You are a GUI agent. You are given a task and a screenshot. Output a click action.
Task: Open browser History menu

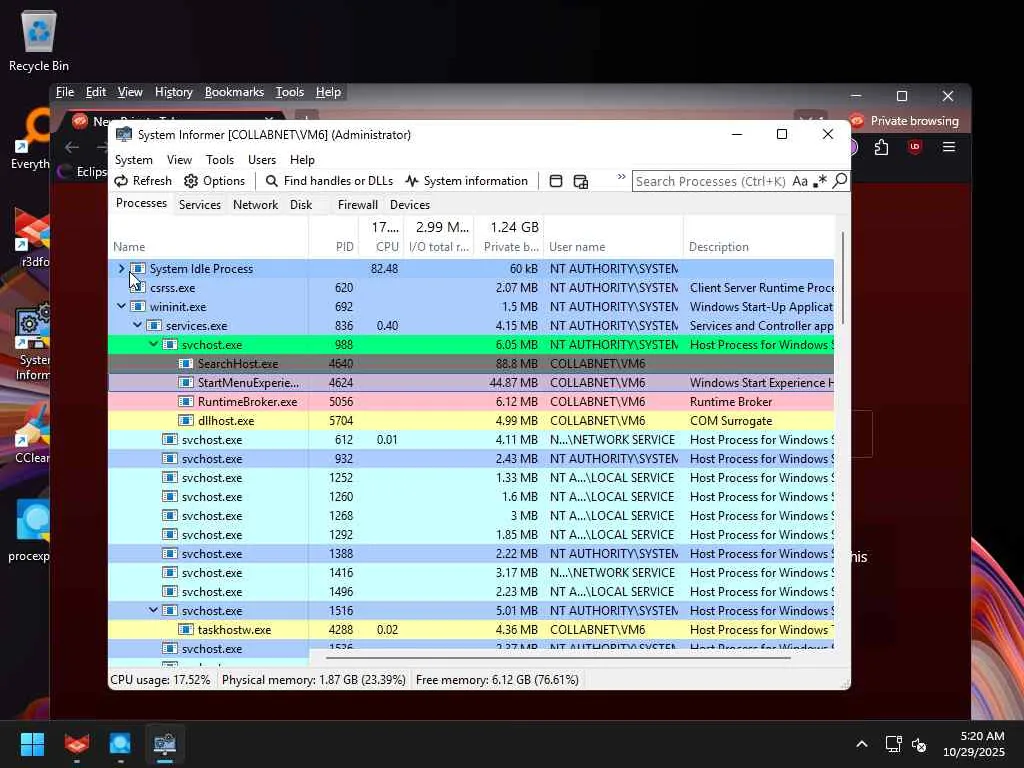click(174, 92)
